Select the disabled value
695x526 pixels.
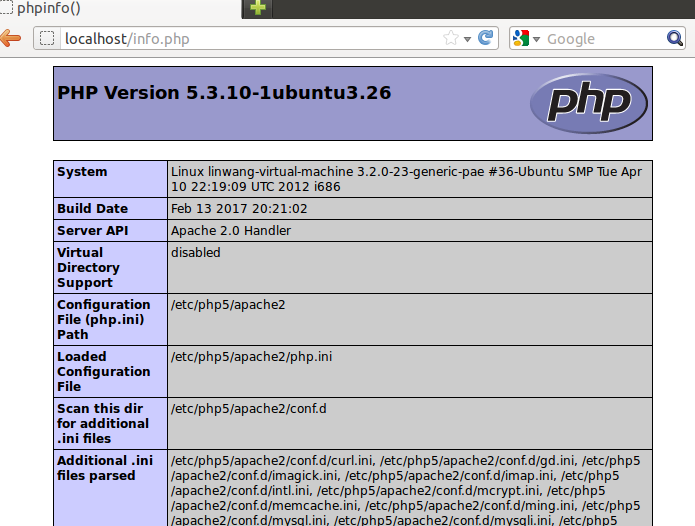click(x=195, y=253)
